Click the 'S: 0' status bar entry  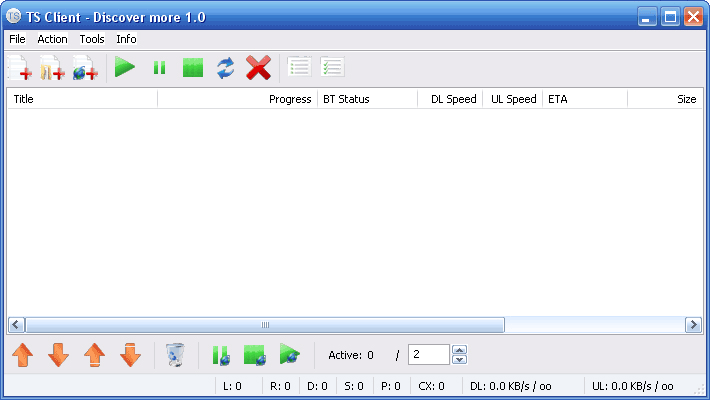[354, 386]
